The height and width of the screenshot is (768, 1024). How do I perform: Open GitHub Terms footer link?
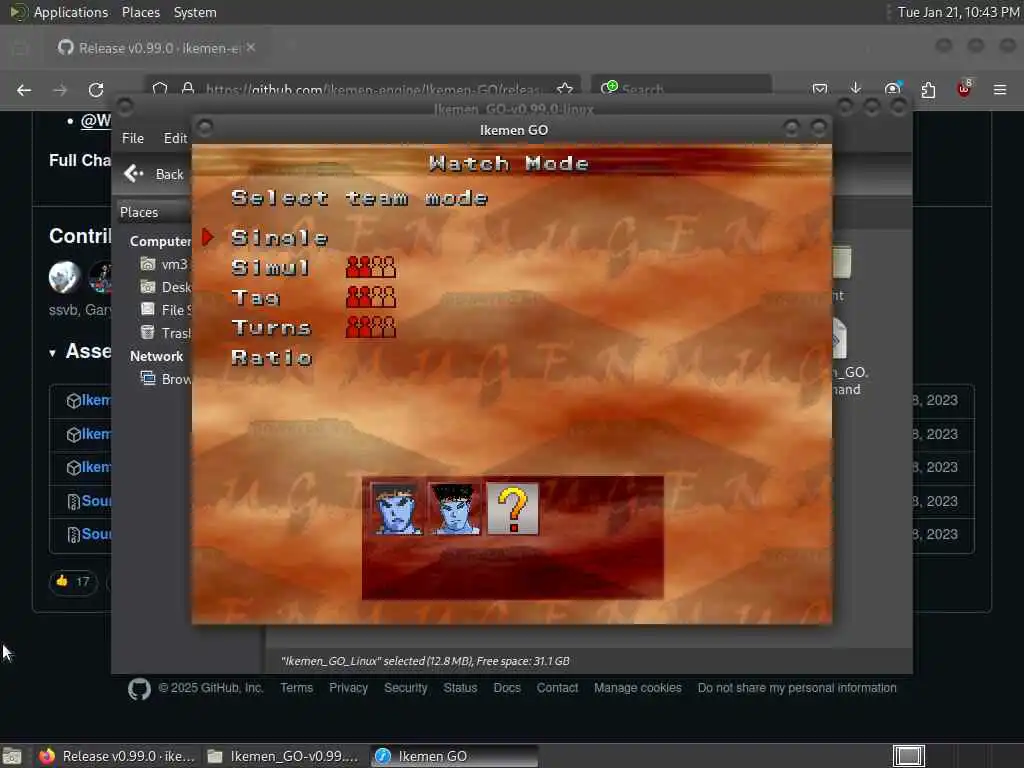pyautogui.click(x=296, y=688)
